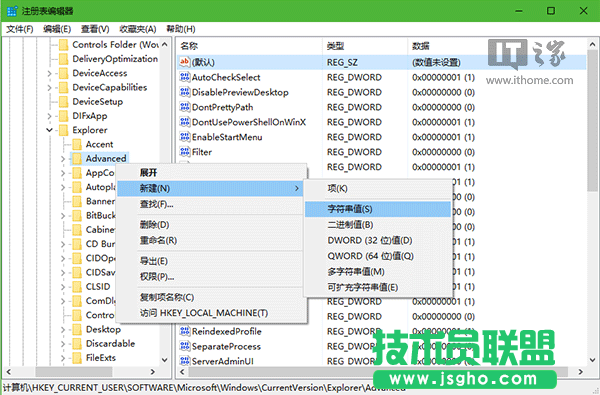This screenshot has width=600, height=395.
Task: Choose 导出(E) in the context menu
Action: pyautogui.click(x=210, y=261)
